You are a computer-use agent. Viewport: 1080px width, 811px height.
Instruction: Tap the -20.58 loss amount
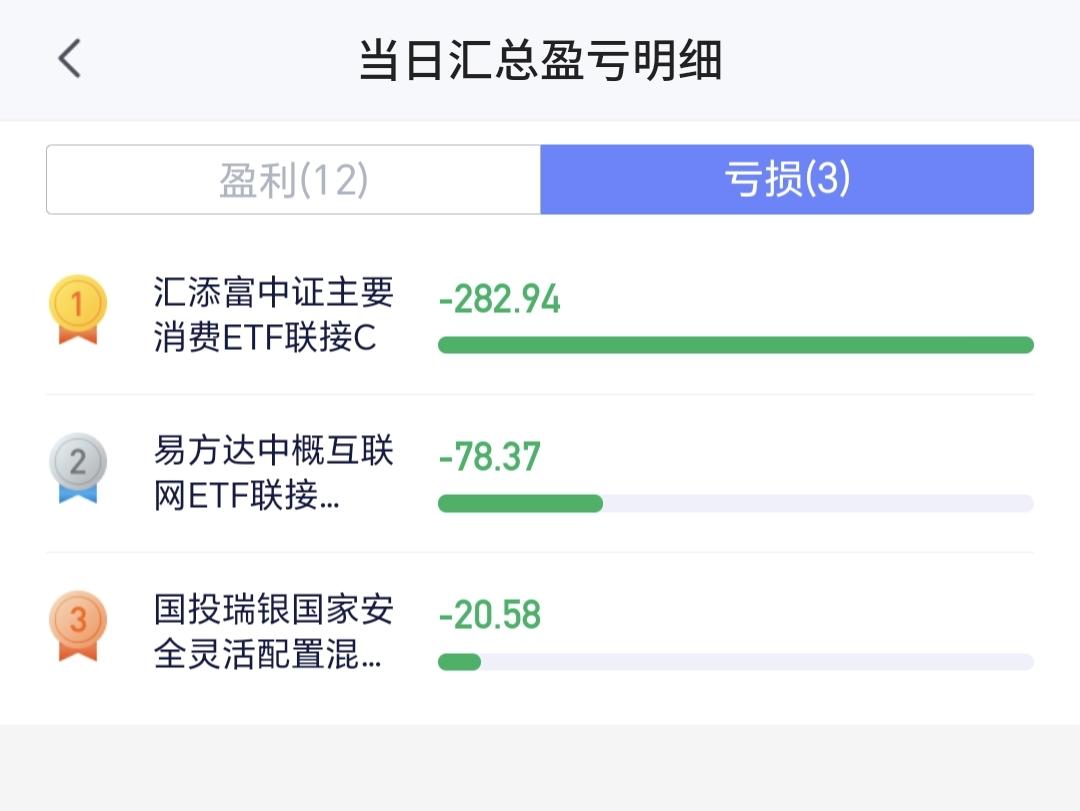490,615
